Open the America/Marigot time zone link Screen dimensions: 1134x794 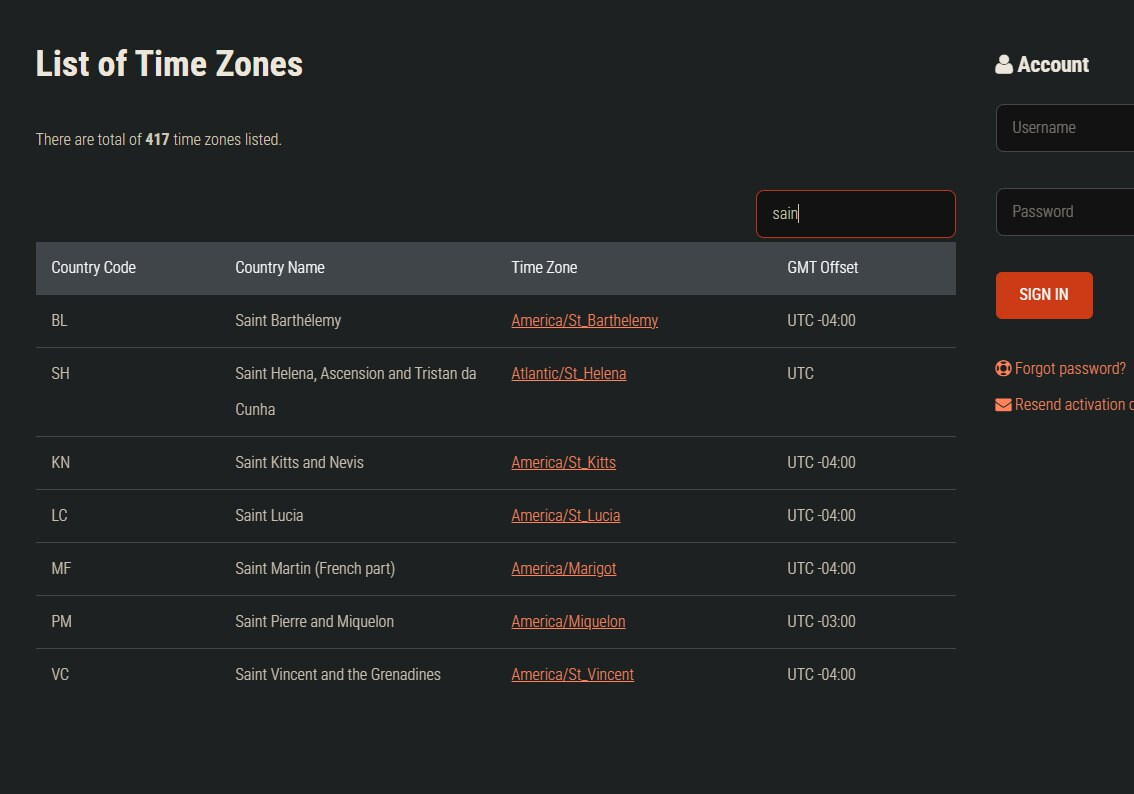point(563,569)
